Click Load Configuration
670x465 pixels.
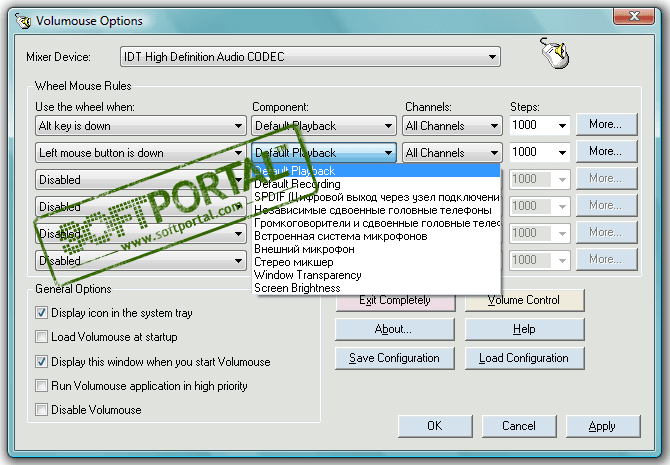pyautogui.click(x=524, y=358)
